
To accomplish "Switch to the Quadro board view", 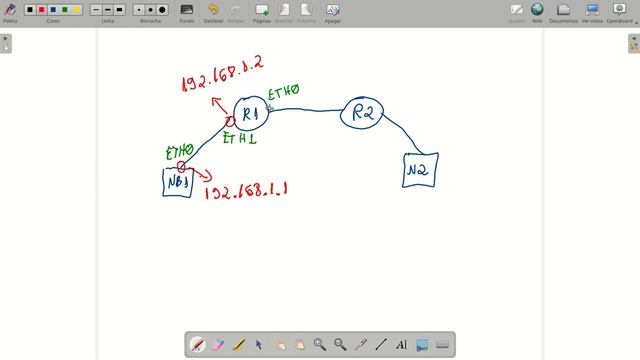I will click(x=516, y=12).
